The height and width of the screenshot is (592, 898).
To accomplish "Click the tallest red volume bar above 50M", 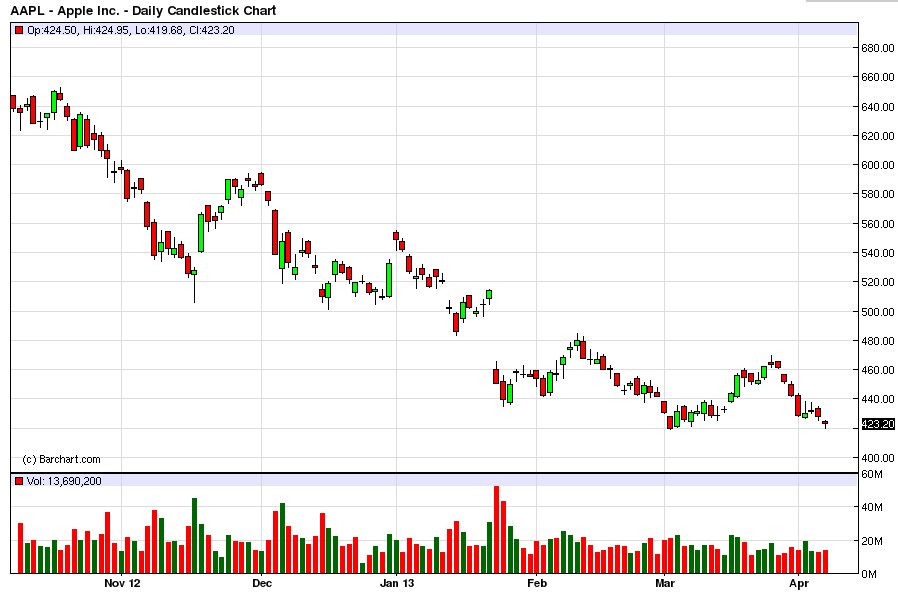I will pyautogui.click(x=497, y=530).
